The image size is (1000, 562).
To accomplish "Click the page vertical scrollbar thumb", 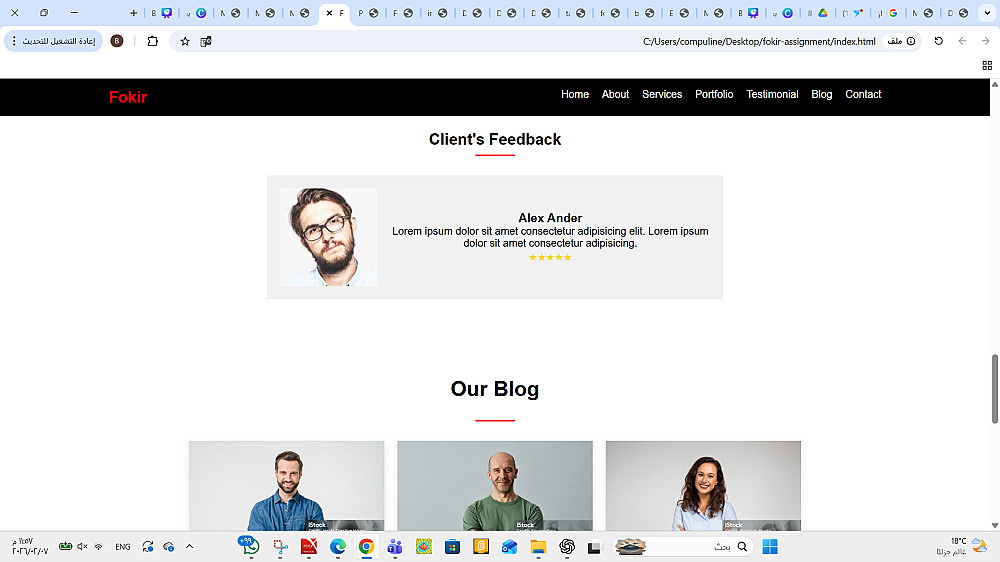I will 994,388.
